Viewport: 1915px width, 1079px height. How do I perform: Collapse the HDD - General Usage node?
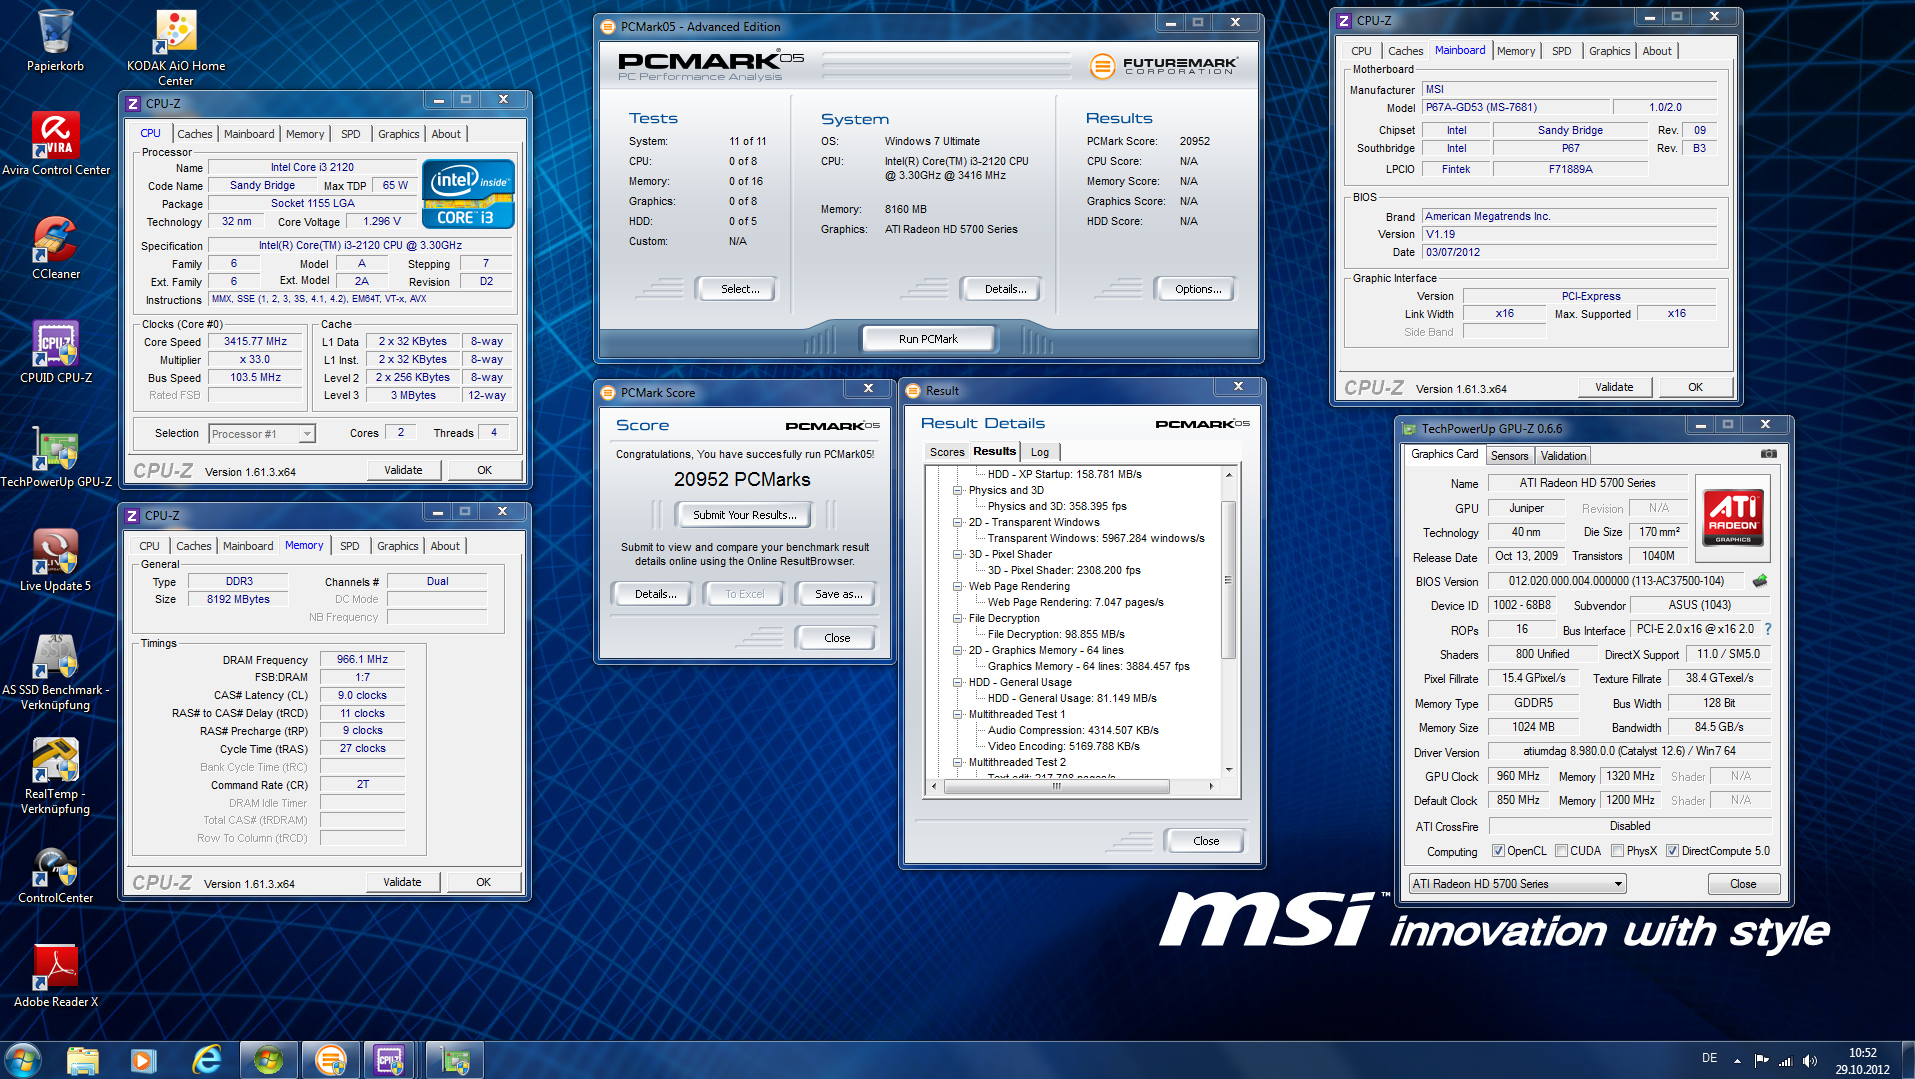957,683
